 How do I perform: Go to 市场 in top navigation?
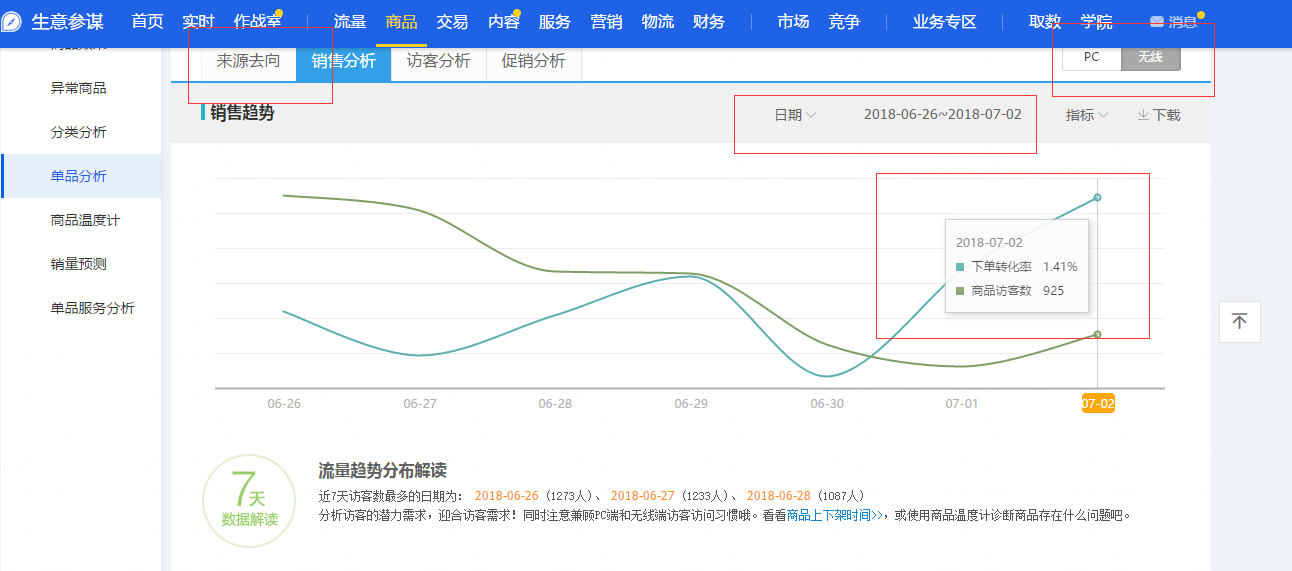pyautogui.click(x=793, y=22)
